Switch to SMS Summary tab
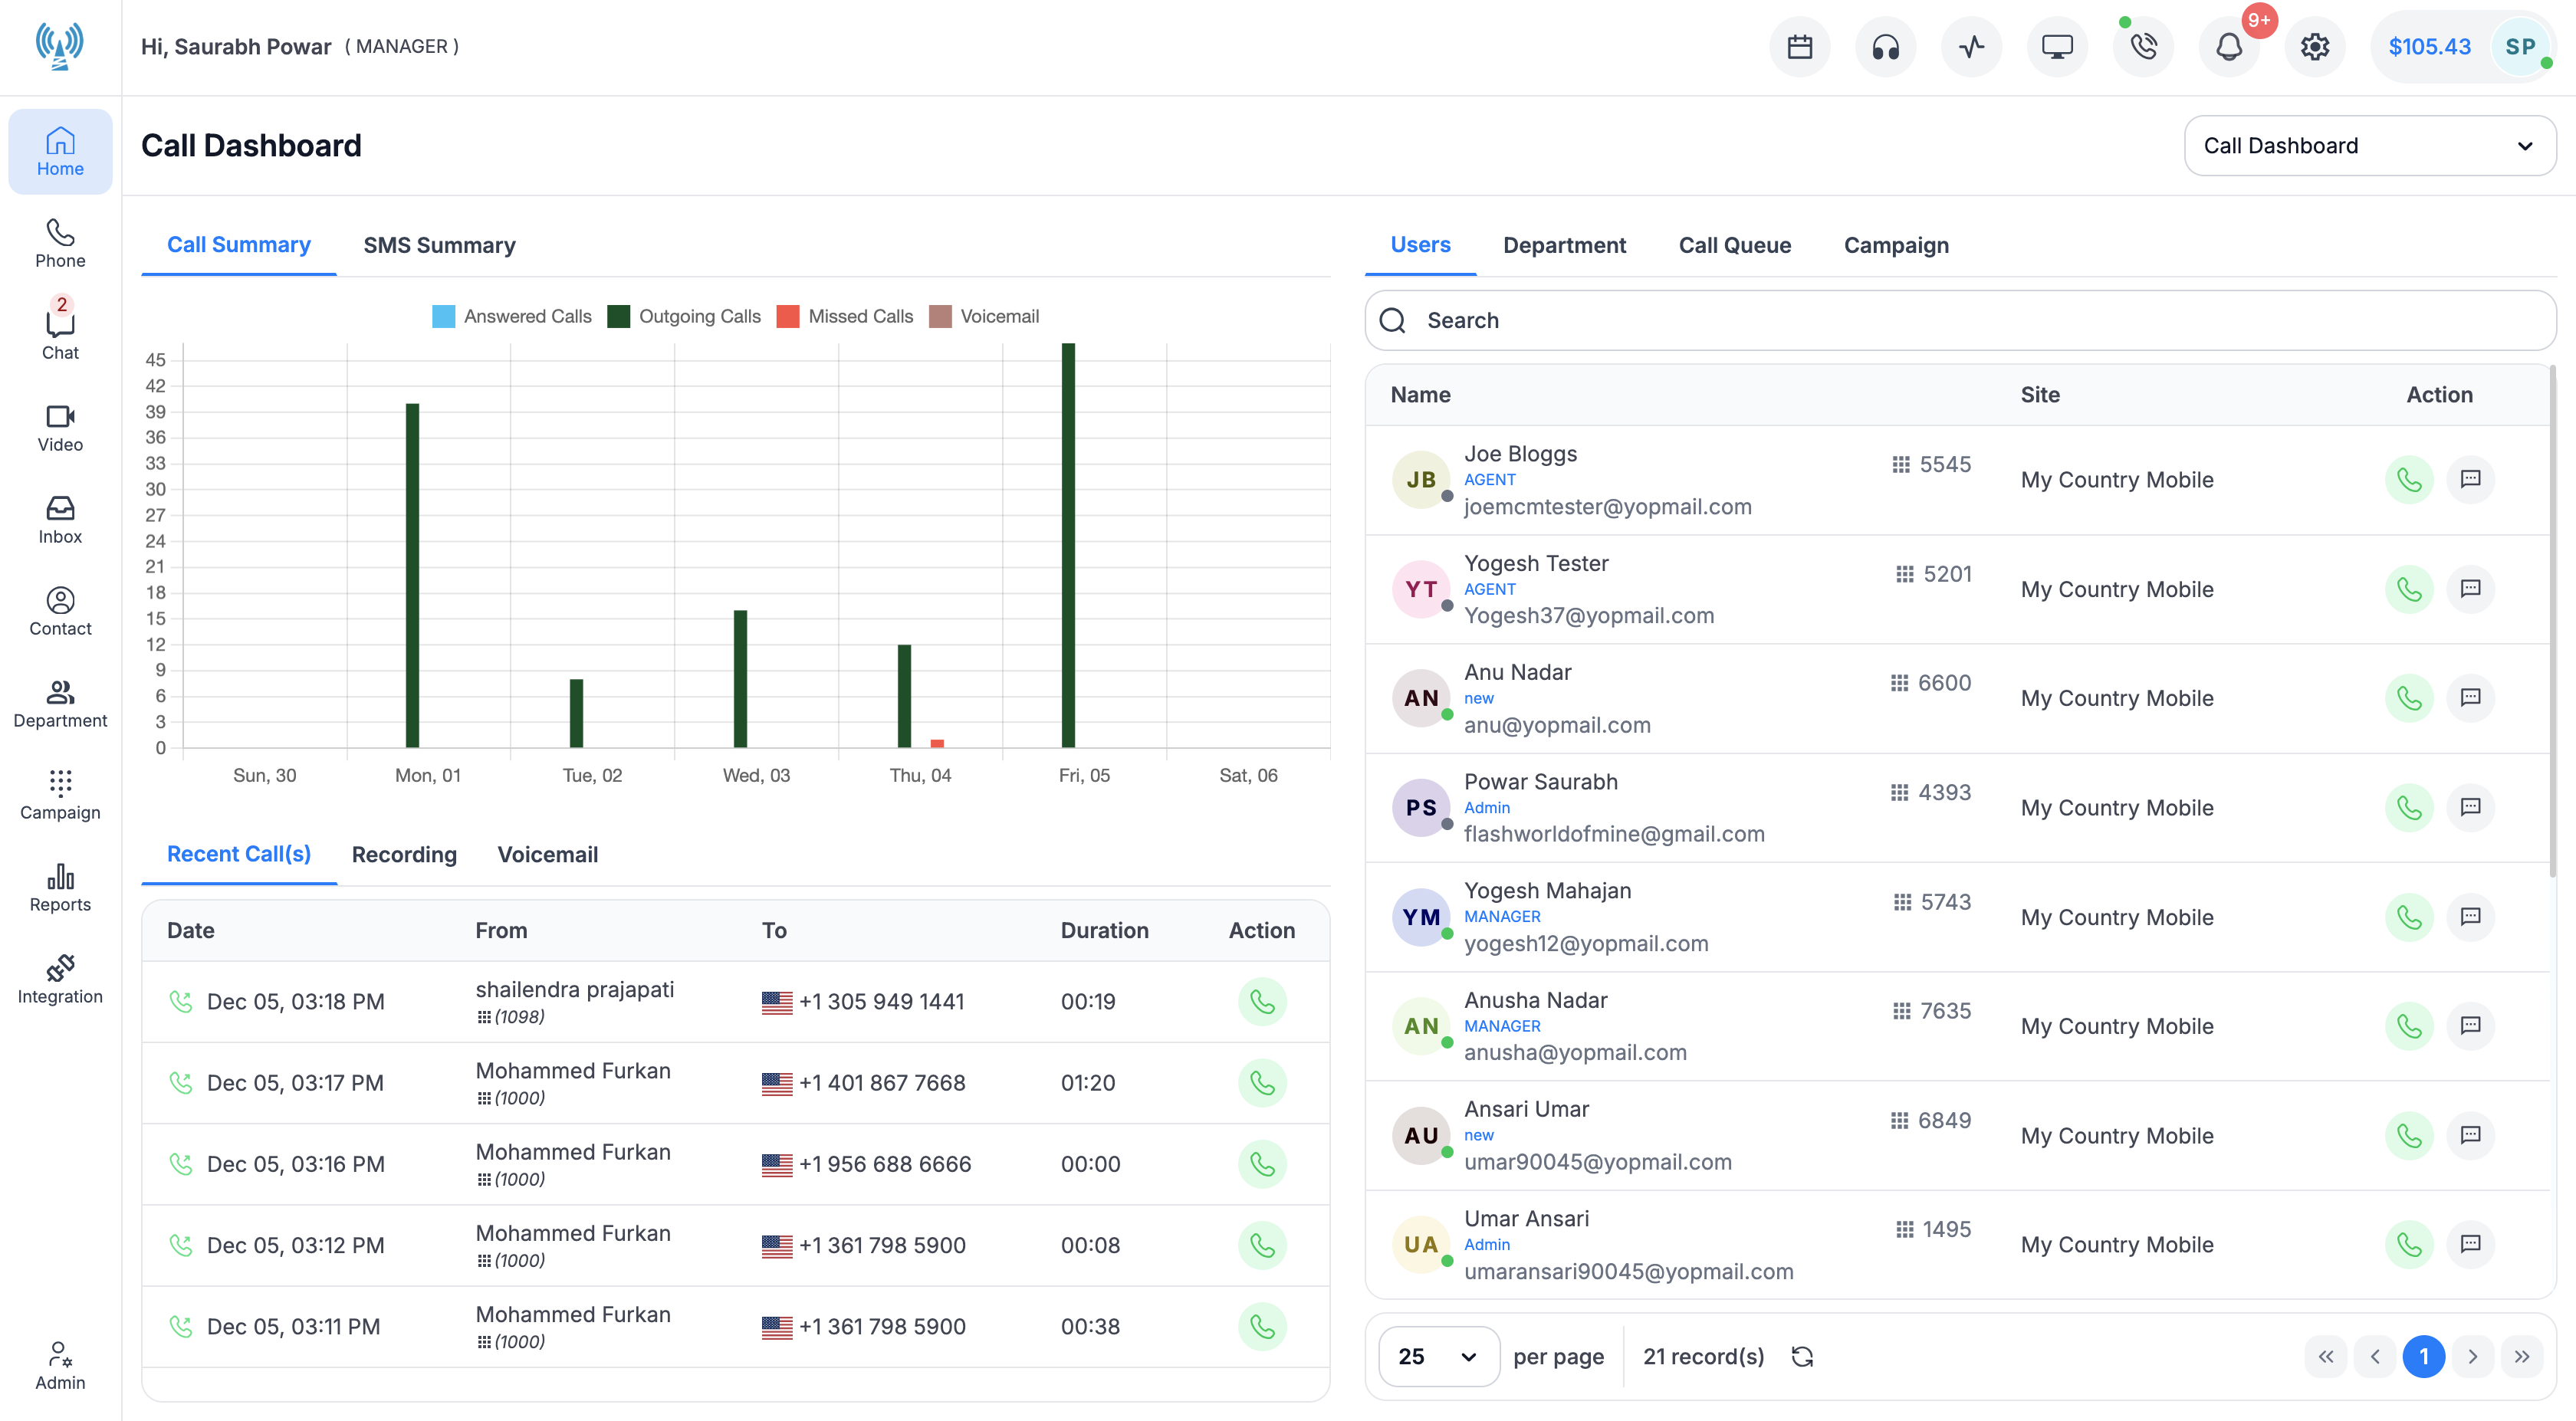Viewport: 2576px width, 1421px height. click(439, 245)
